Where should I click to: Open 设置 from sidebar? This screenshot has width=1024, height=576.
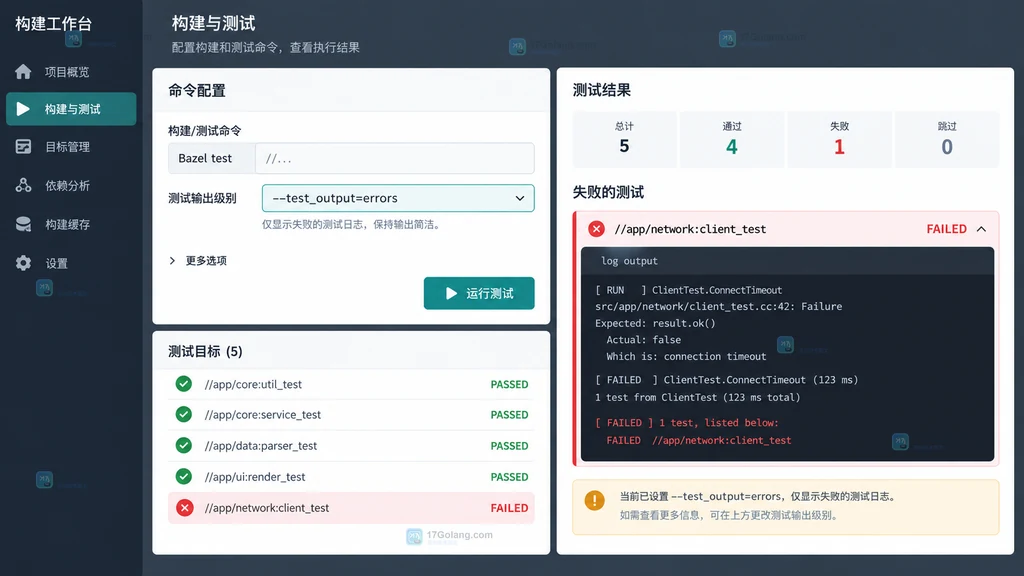click(71, 263)
